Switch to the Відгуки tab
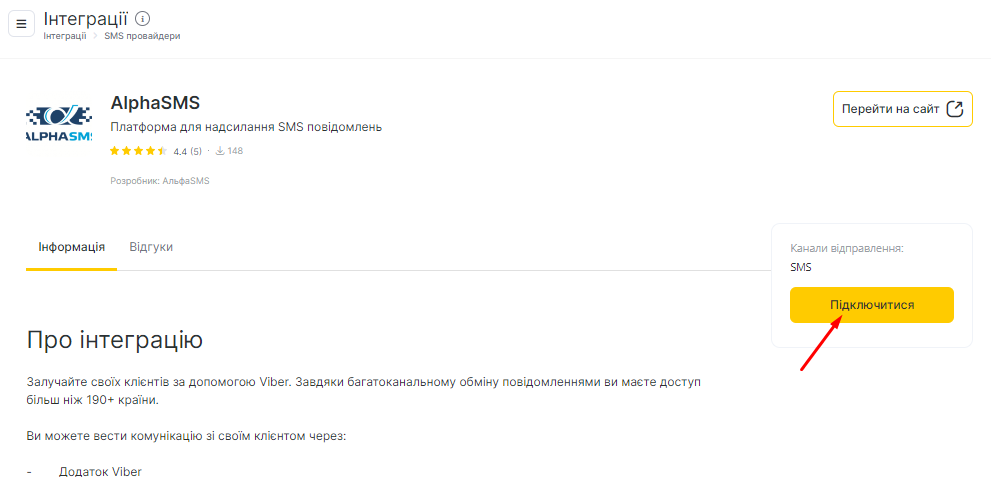991x477 pixels. (151, 247)
